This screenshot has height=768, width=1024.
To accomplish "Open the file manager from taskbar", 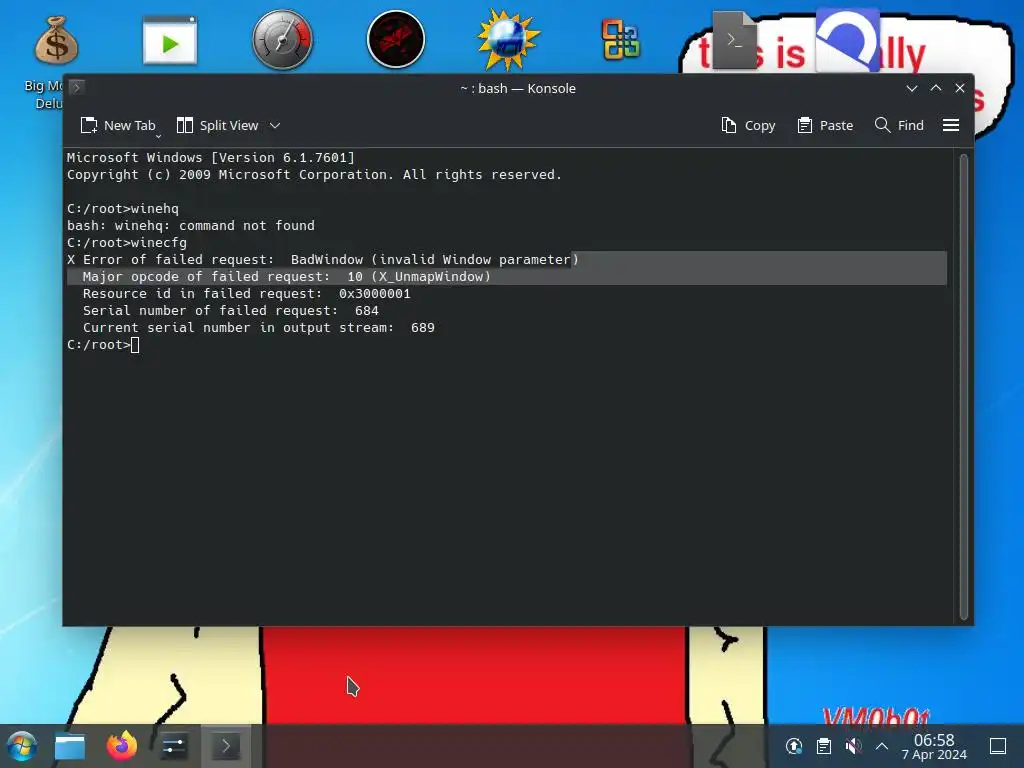I will point(70,746).
